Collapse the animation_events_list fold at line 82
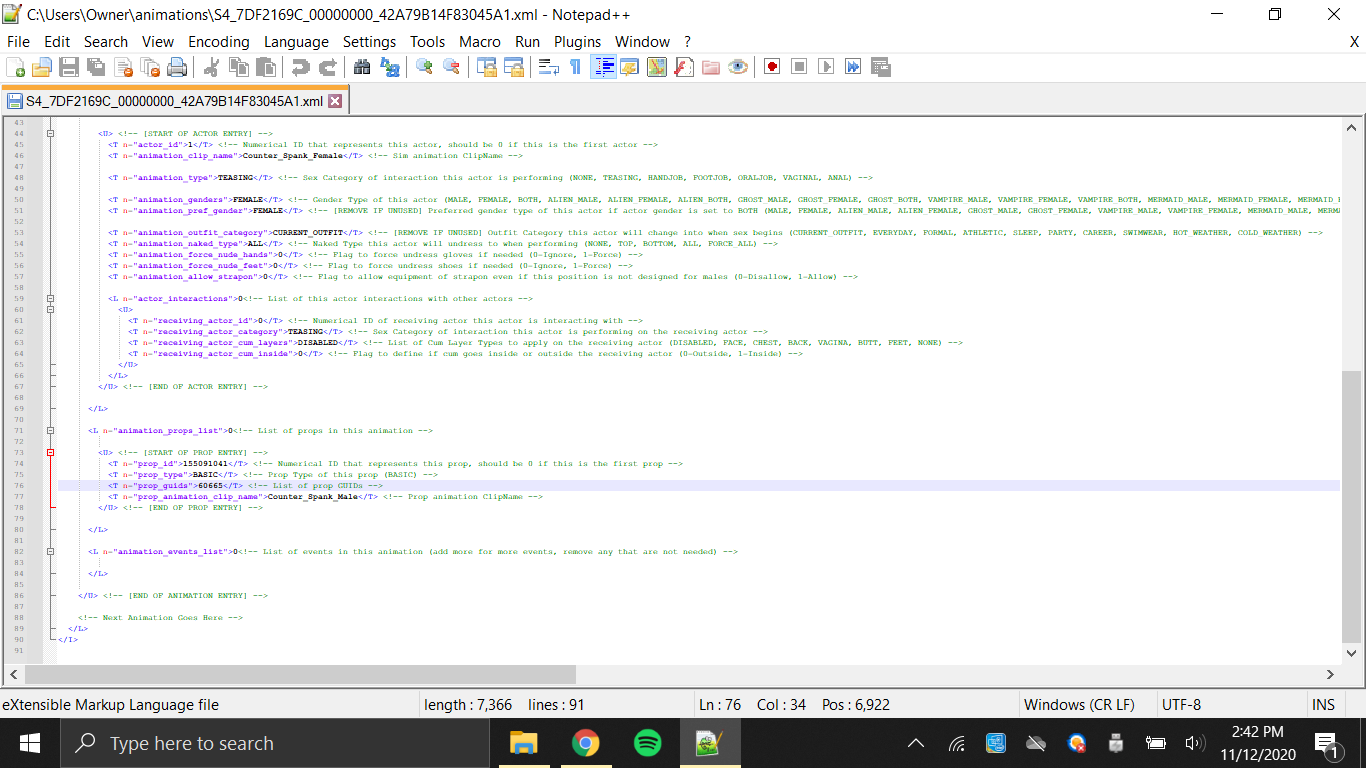This screenshot has width=1366, height=768. point(49,551)
